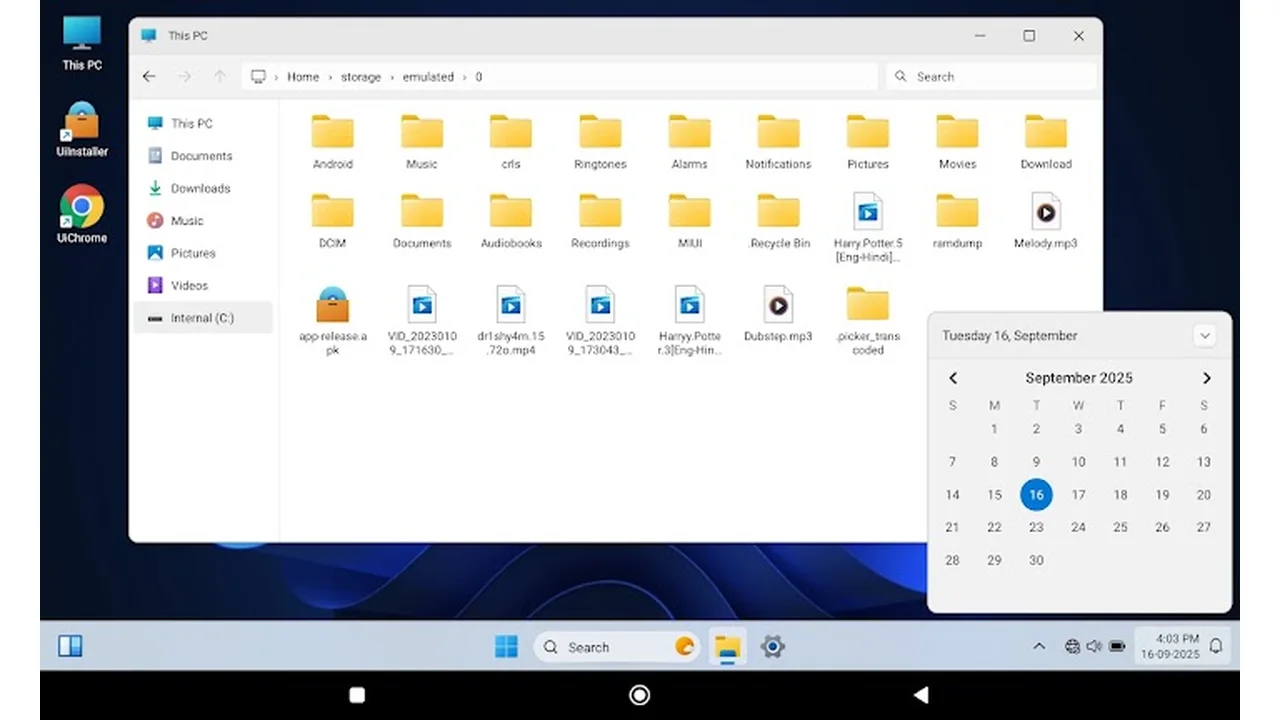
Task: Go up one folder level
Action: click(220, 76)
